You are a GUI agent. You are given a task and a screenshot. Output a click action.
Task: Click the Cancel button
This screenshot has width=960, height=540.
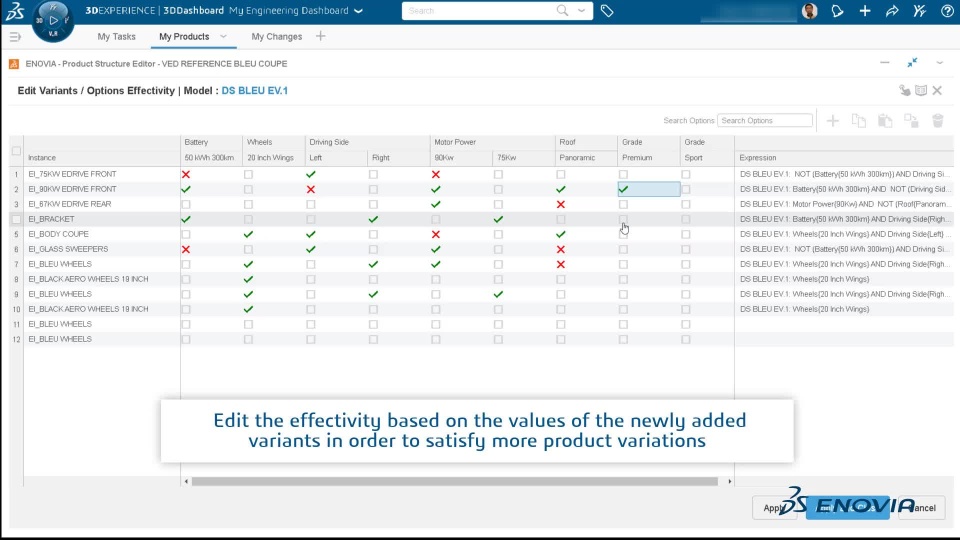pyautogui.click(x=922, y=508)
